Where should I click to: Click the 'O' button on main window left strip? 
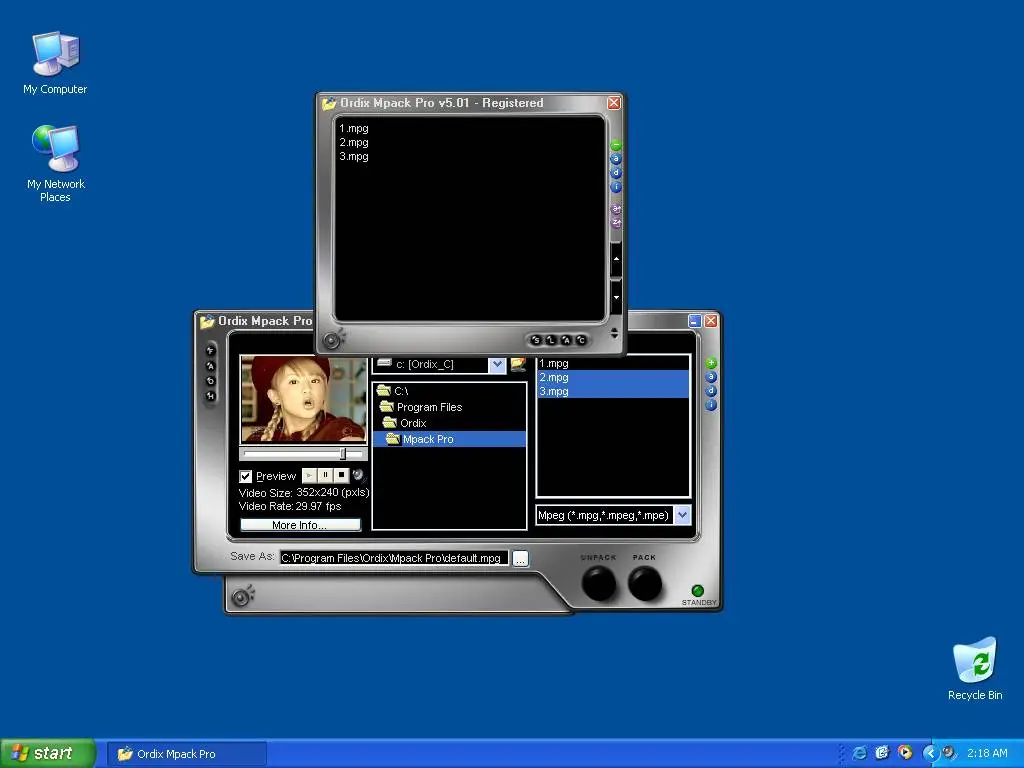click(x=210, y=381)
